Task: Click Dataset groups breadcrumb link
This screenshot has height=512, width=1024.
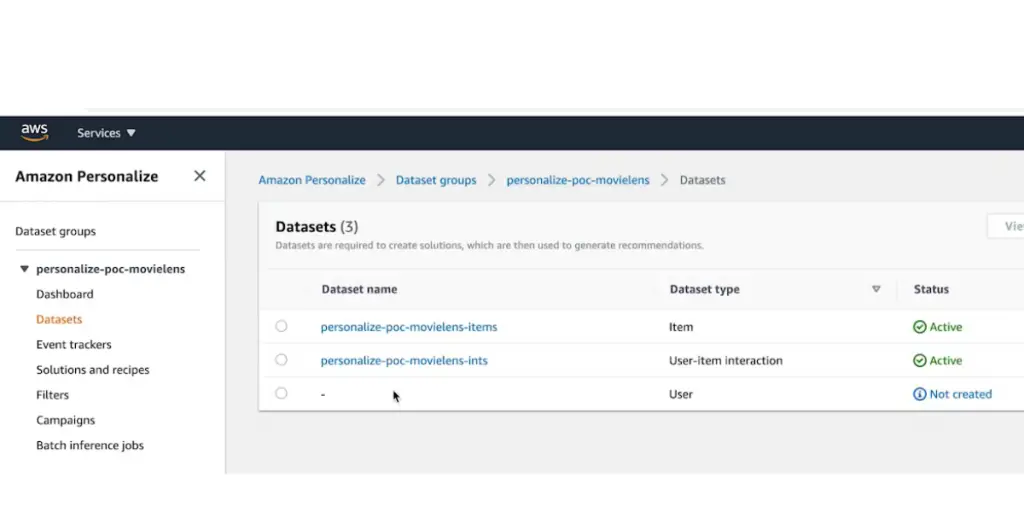Action: (x=436, y=180)
